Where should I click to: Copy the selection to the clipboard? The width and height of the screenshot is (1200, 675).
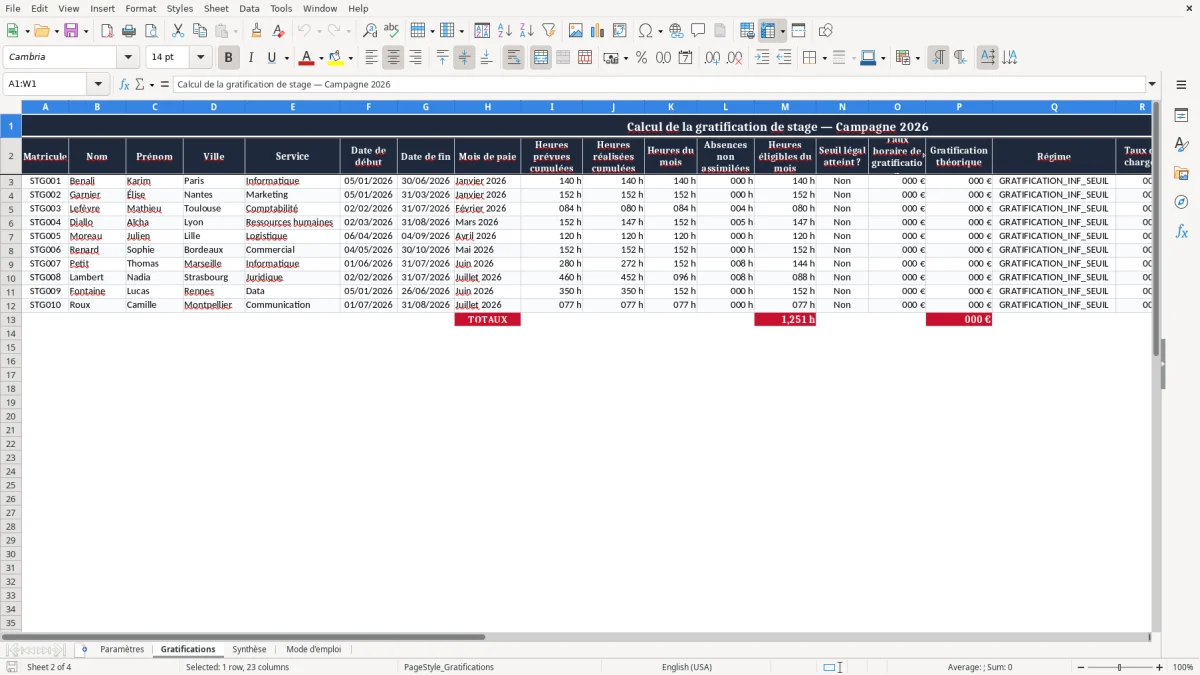tap(200, 31)
